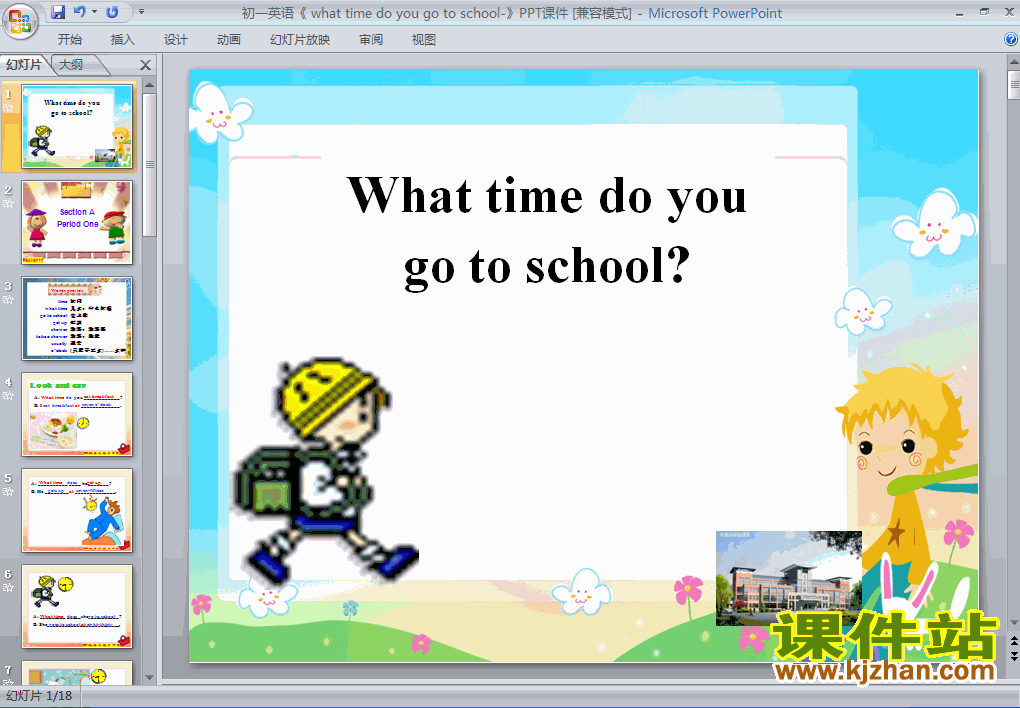Switch to the 幻灯片 pane tab
Screen dimensions: 1020x708
[24, 64]
